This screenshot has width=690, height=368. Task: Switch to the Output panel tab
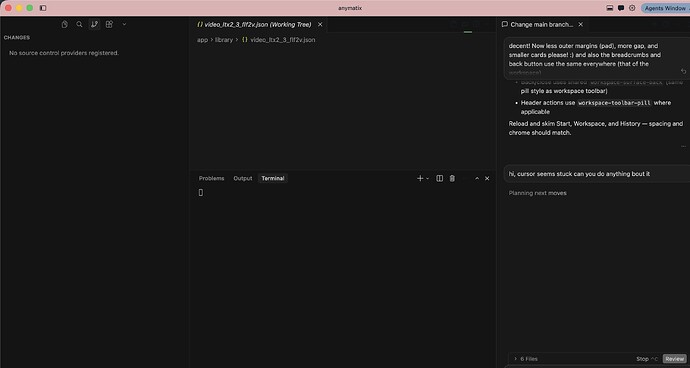[x=242, y=178]
